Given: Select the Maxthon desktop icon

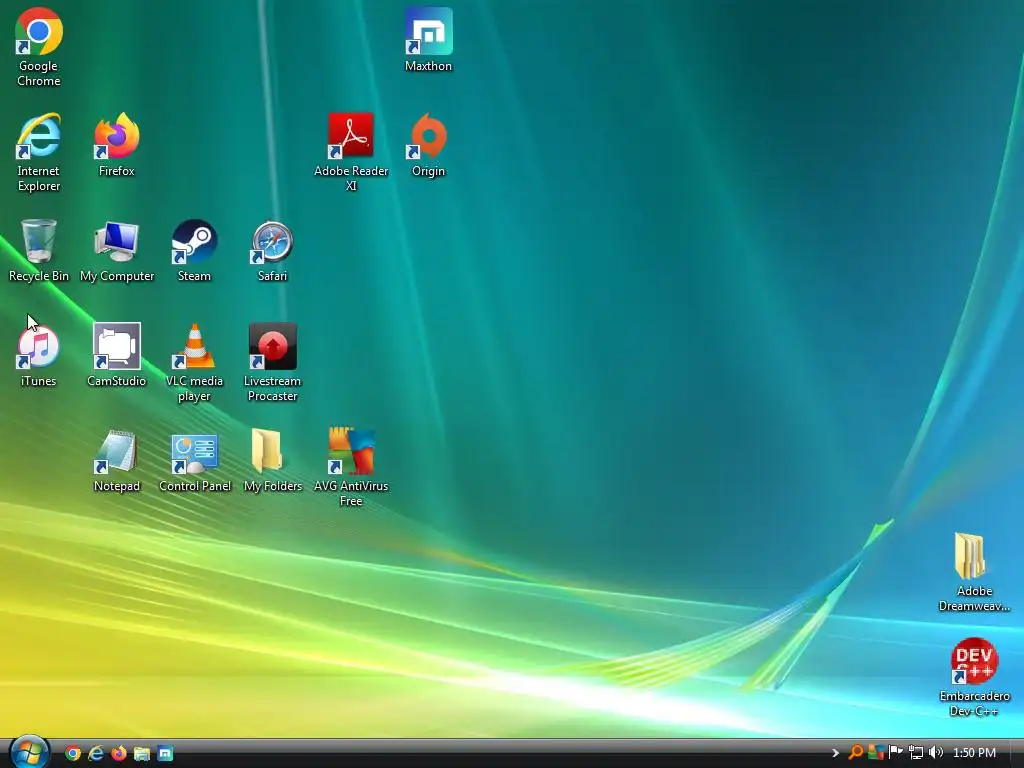Looking at the screenshot, I should click(x=428, y=39).
